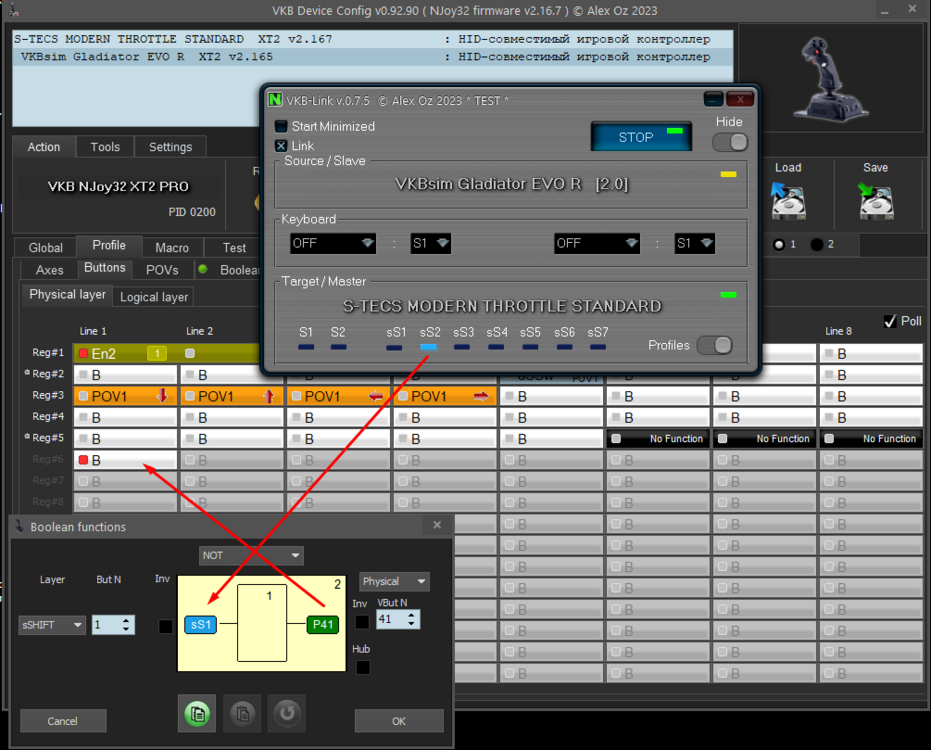The image size is (931, 750).
Task: Click the reset arrow icon in Boolean functions
Action: 287,713
